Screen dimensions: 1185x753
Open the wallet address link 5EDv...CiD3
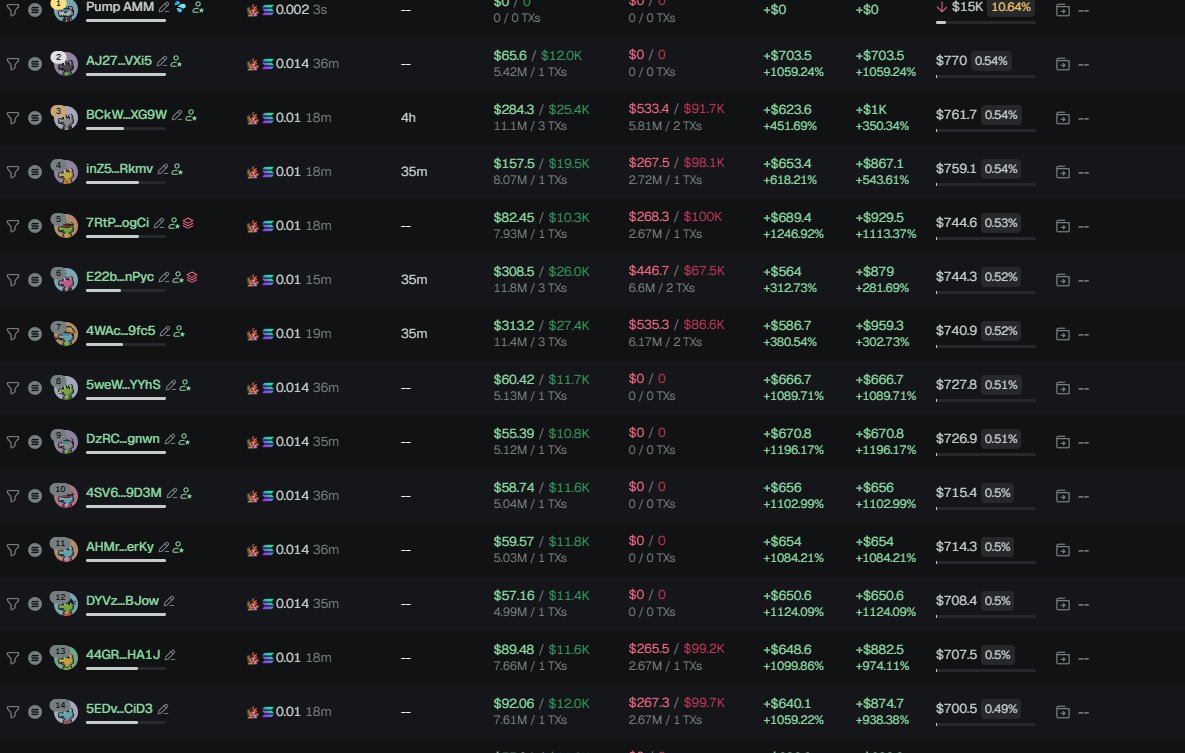[119, 709]
